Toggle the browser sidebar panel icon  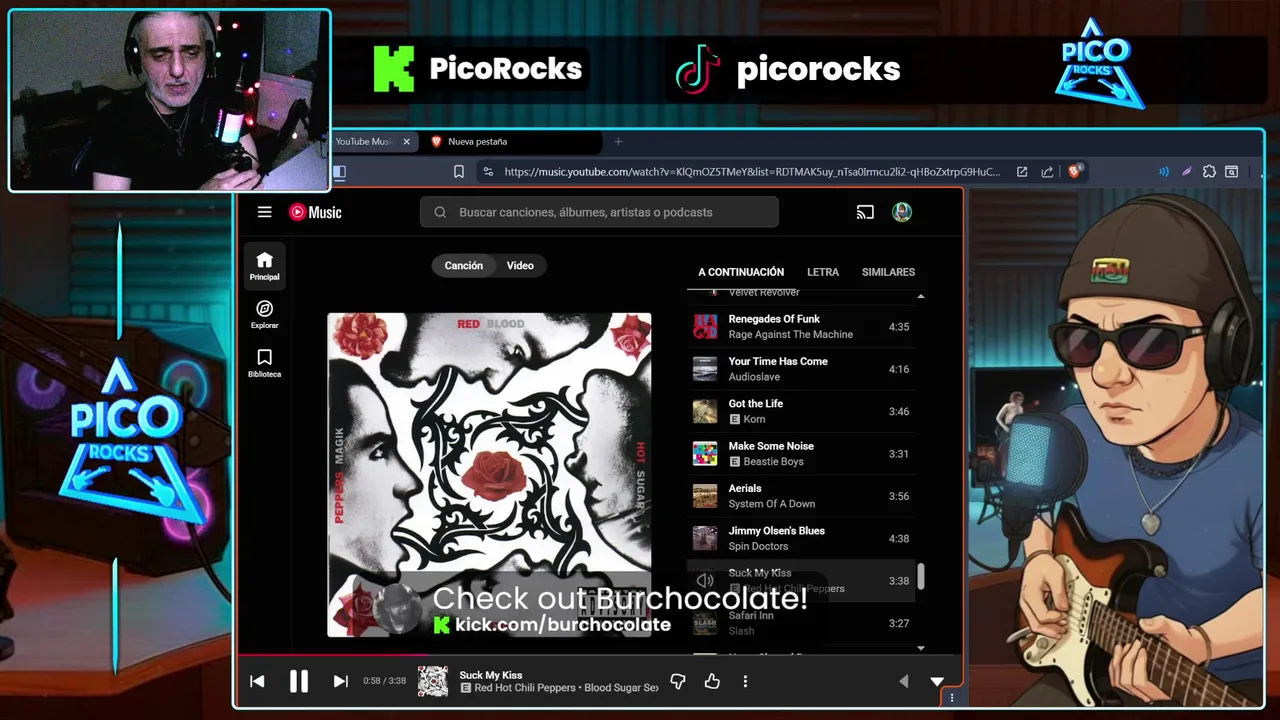point(339,172)
